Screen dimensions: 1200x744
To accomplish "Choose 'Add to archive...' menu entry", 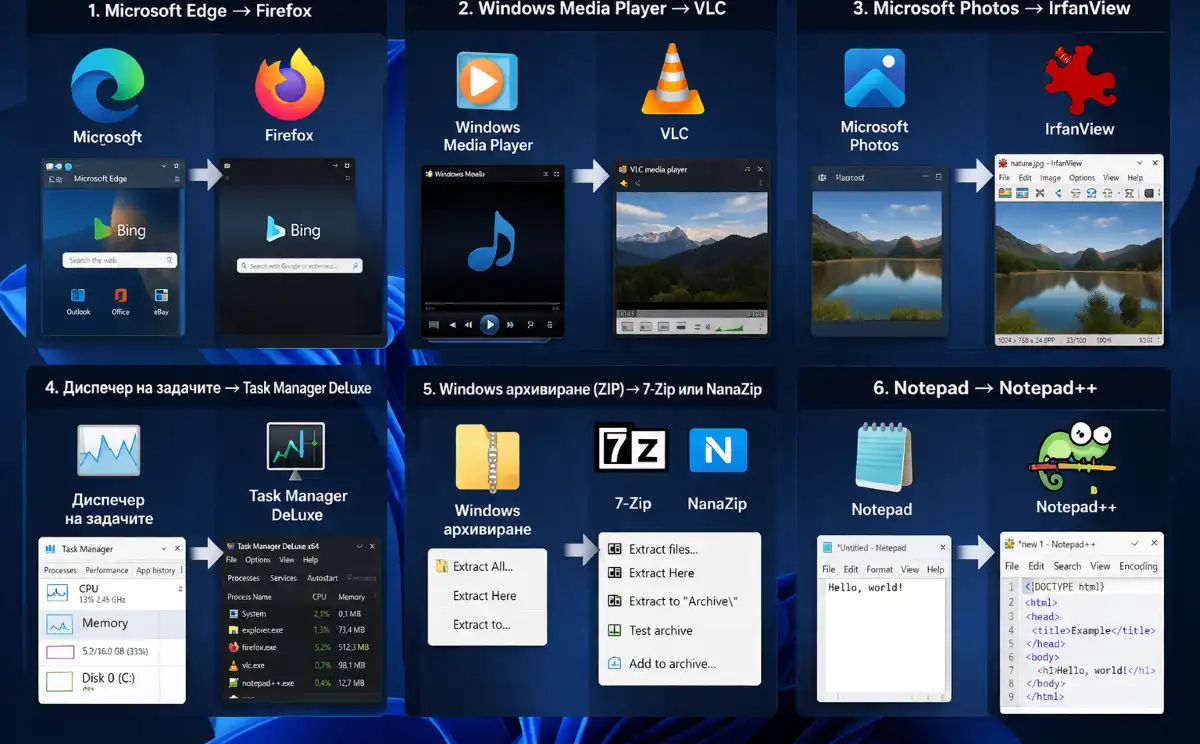I will pyautogui.click(x=680, y=664).
